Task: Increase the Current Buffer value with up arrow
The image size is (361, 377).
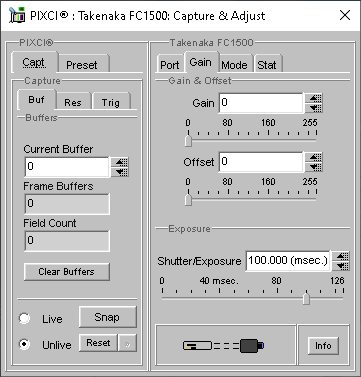Action: click(120, 162)
